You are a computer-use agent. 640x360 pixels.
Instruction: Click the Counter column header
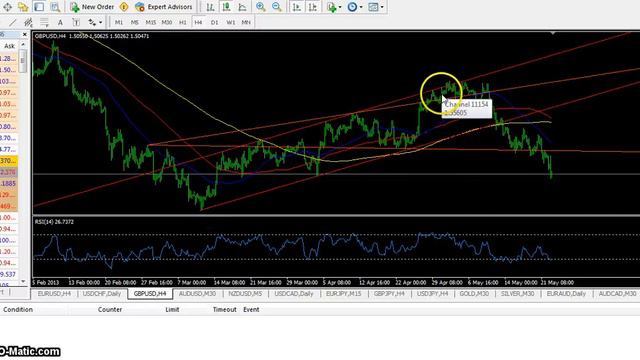point(110,309)
